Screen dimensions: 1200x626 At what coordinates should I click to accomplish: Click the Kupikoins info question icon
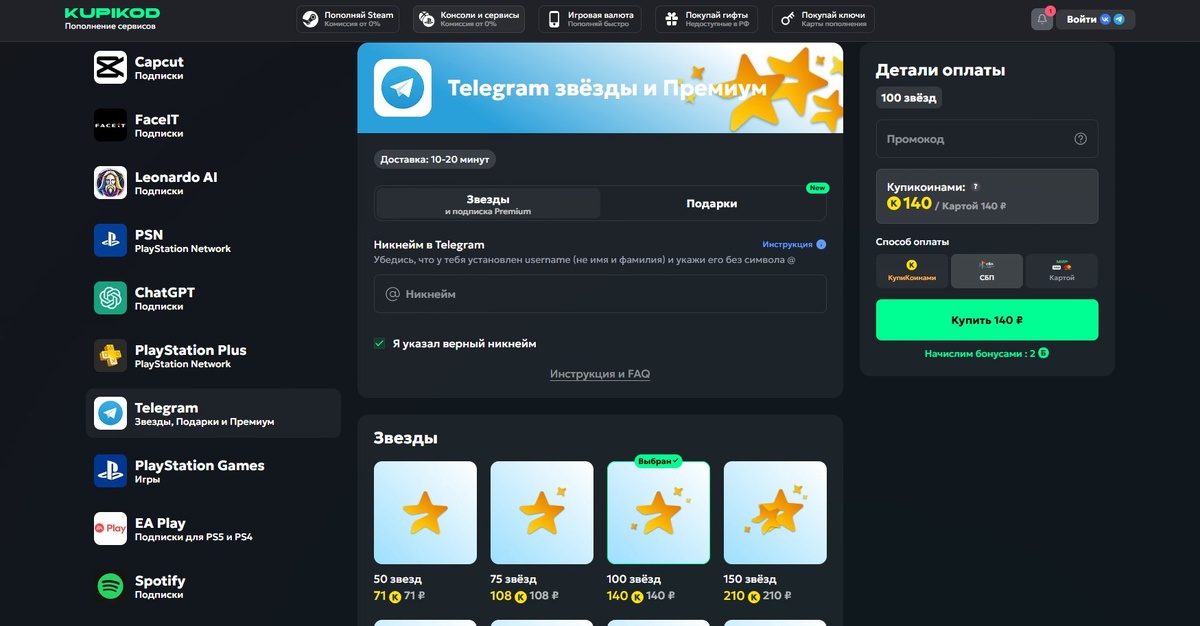coord(975,187)
